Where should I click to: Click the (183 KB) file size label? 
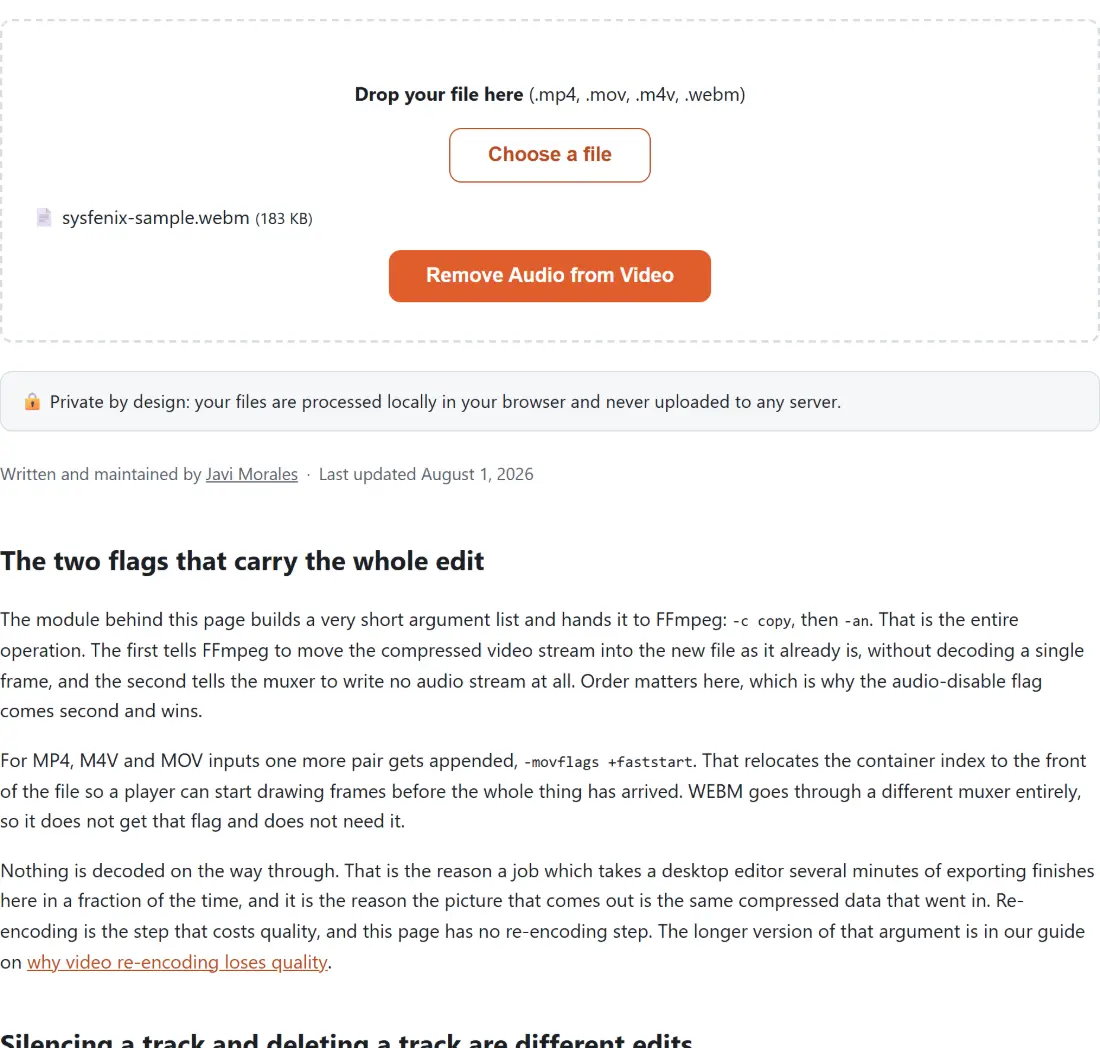click(x=283, y=219)
